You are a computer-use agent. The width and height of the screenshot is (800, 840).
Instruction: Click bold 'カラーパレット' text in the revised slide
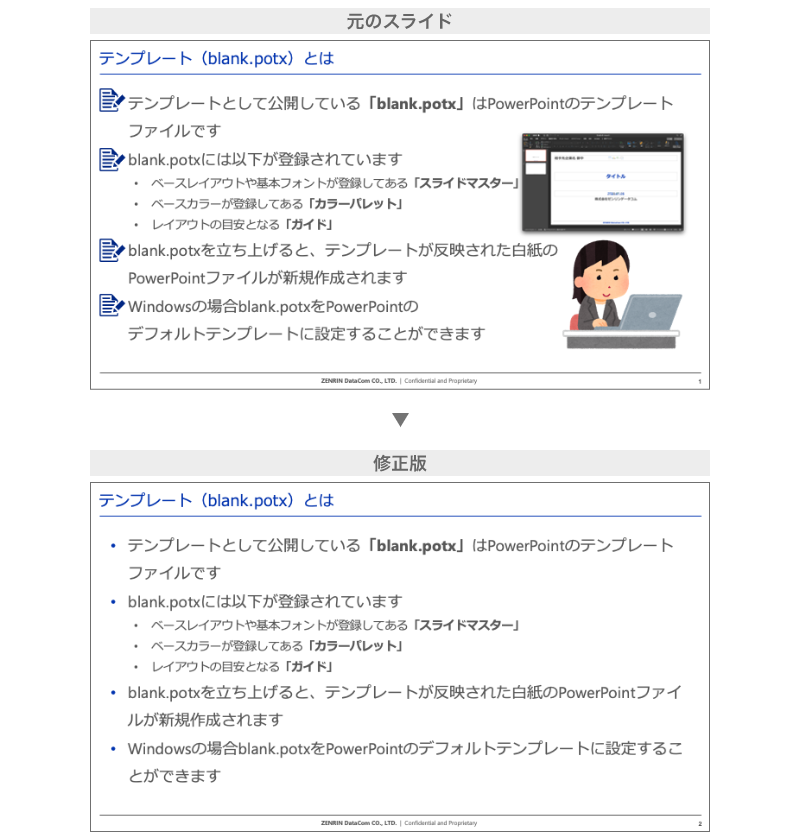point(355,646)
